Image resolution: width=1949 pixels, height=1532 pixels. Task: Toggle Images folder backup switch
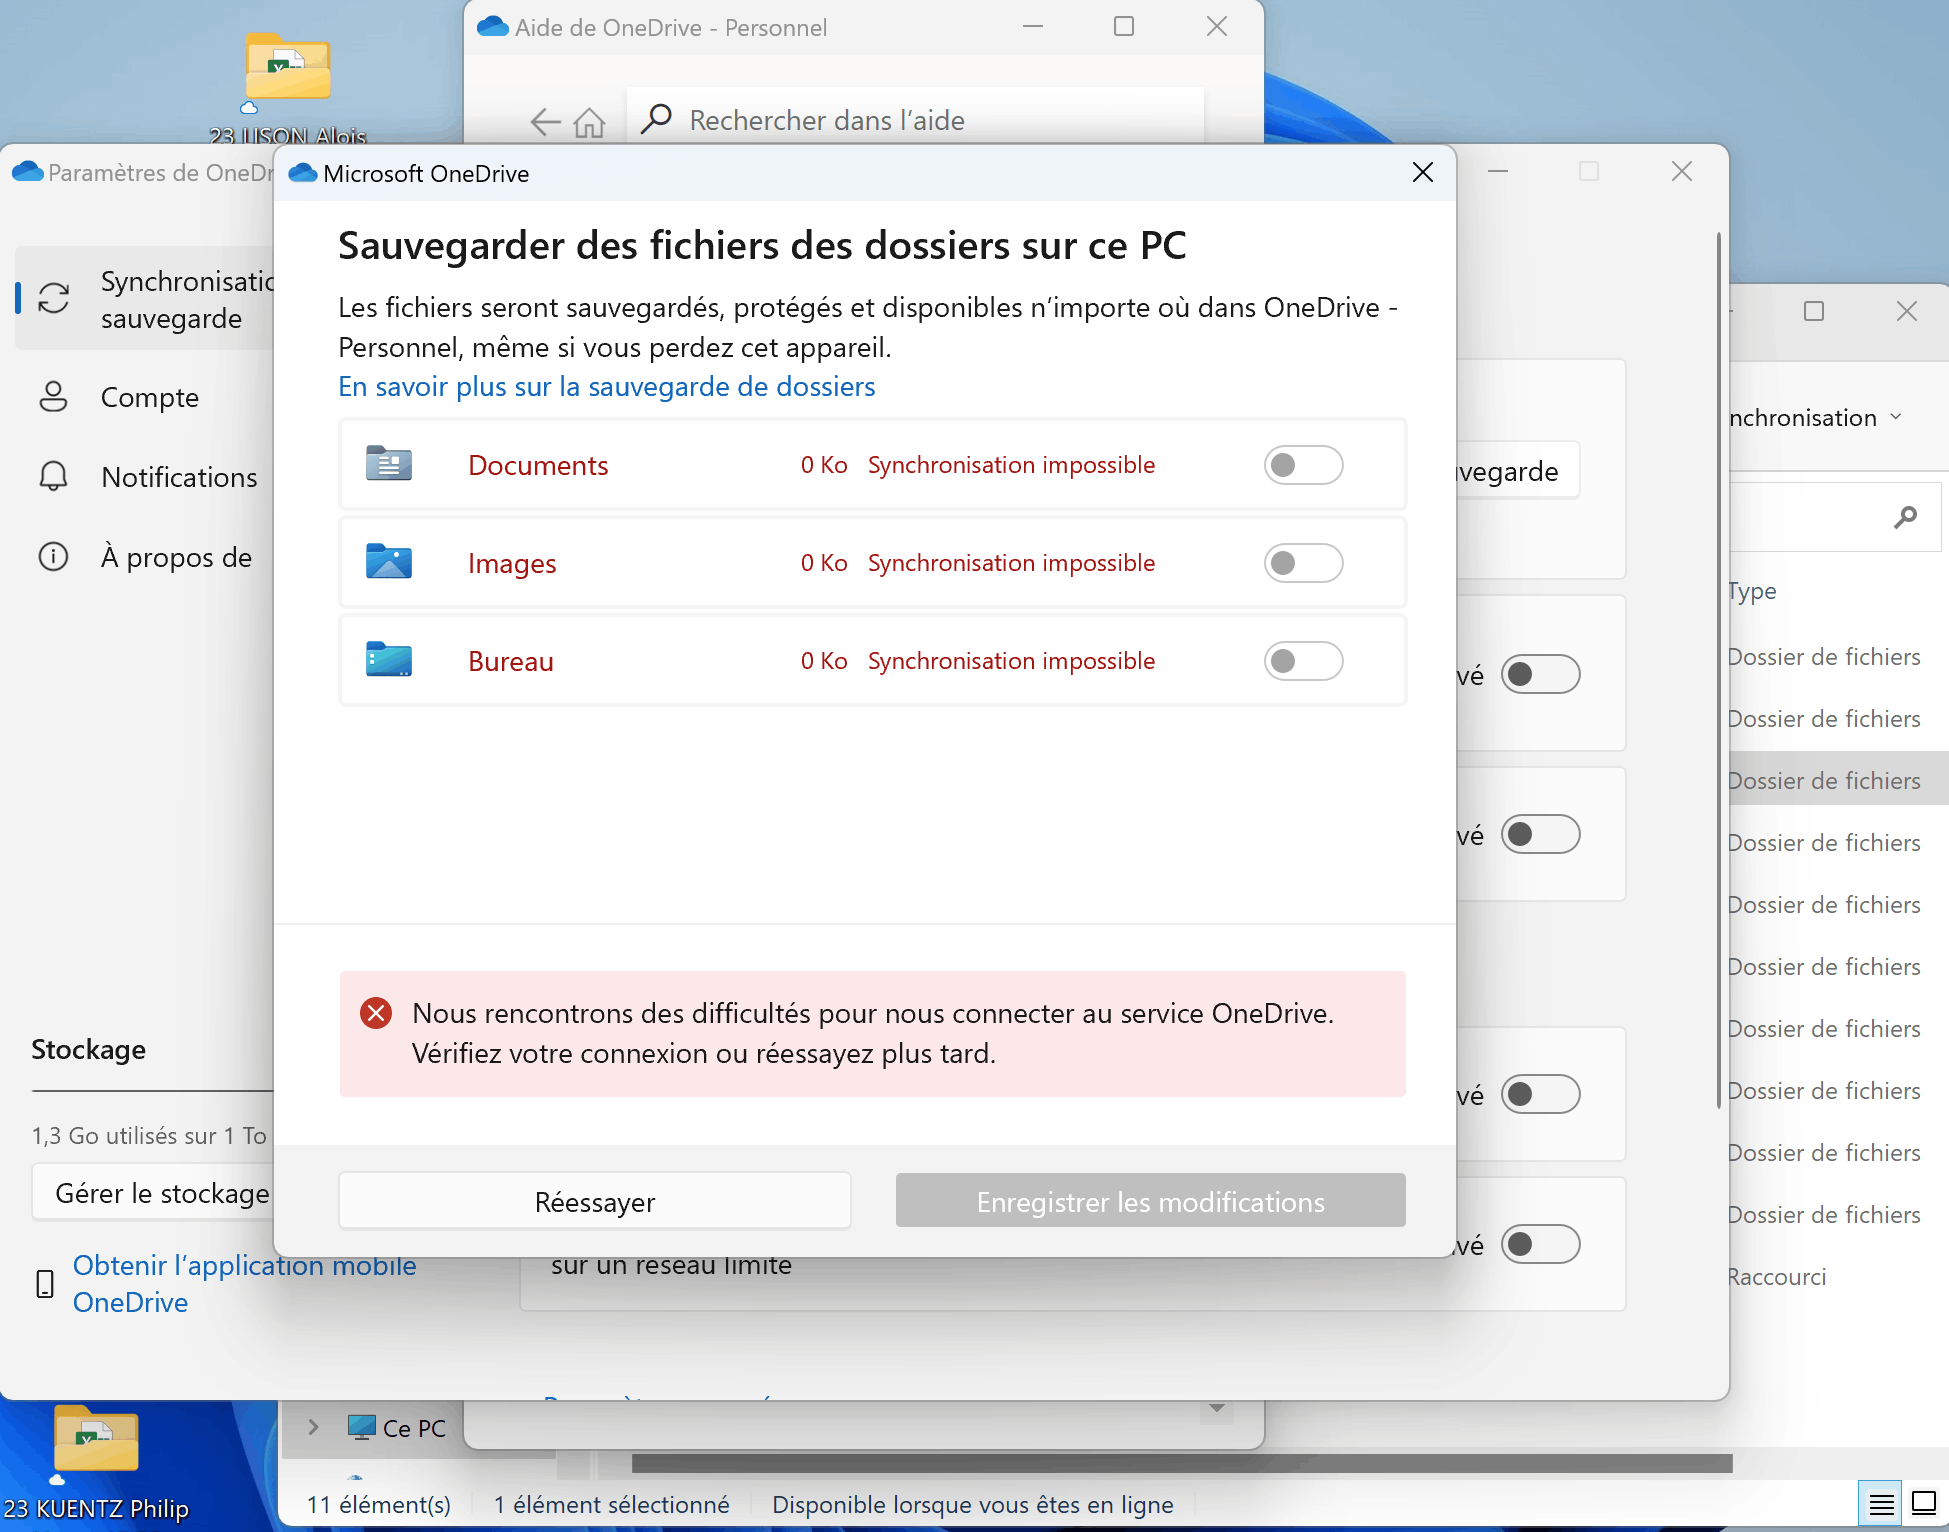pos(1303,563)
